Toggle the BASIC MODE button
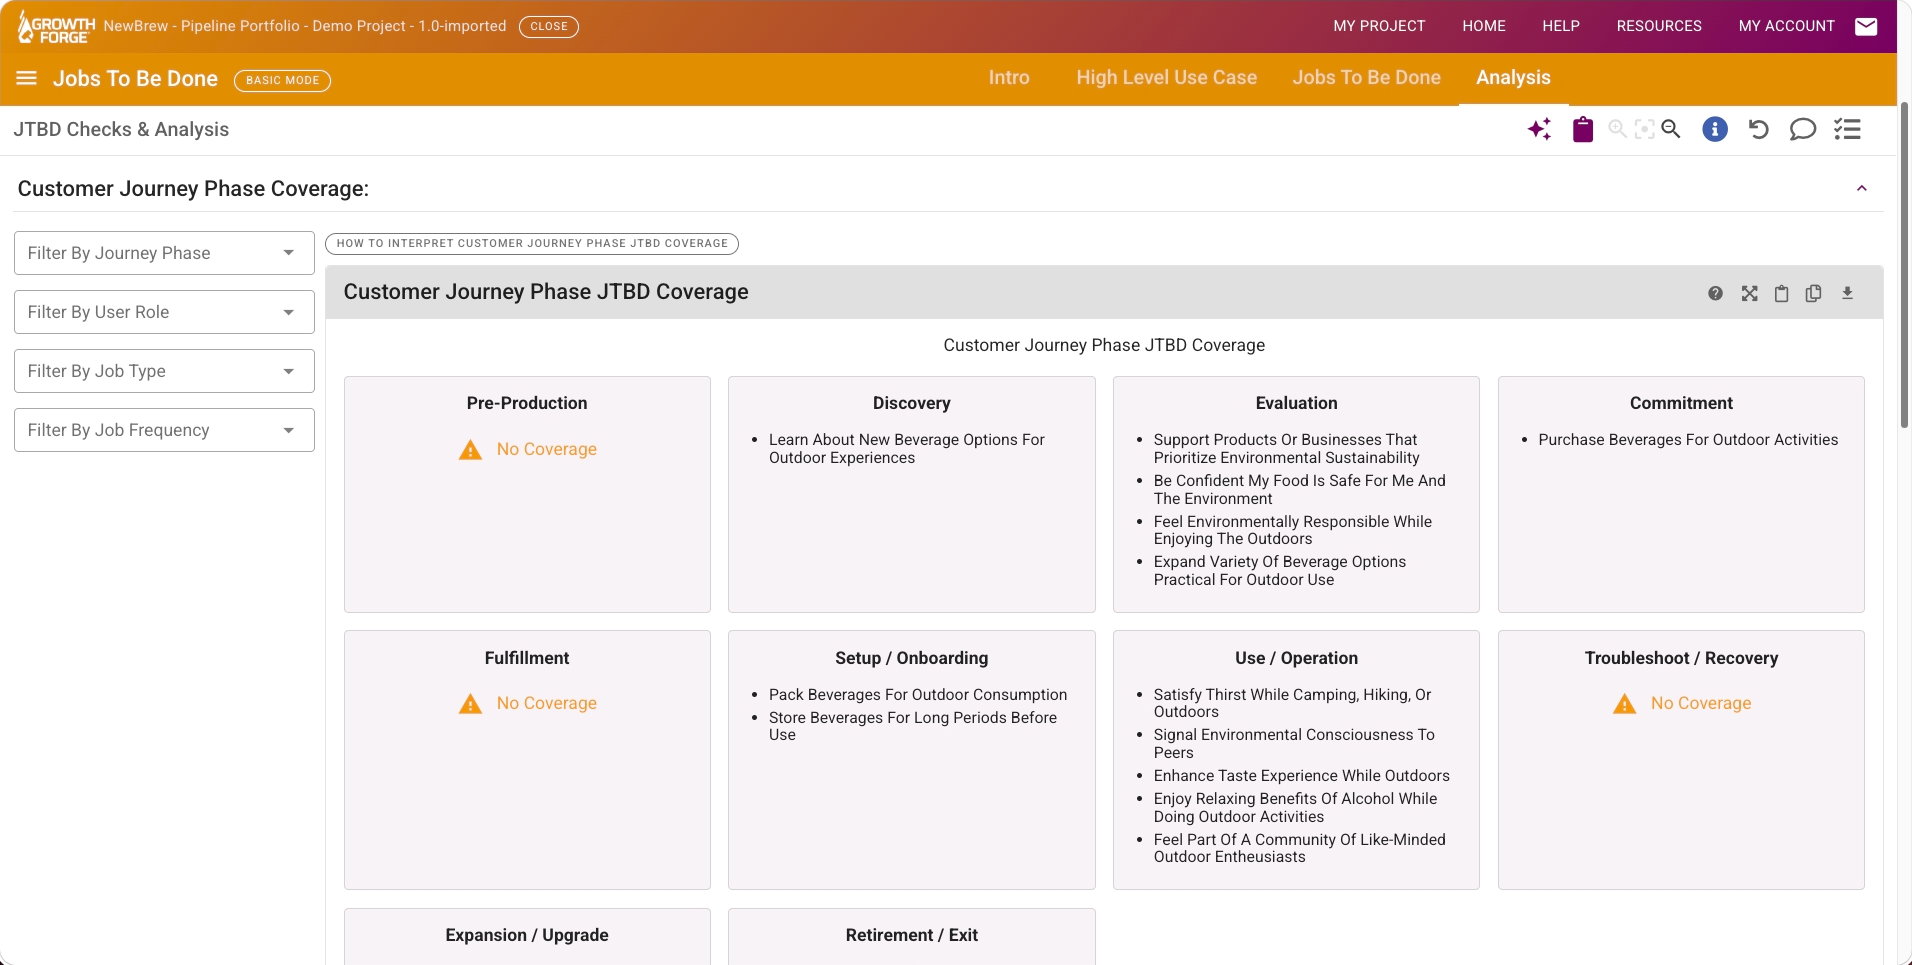Viewport: 1912px width, 965px height. point(282,80)
